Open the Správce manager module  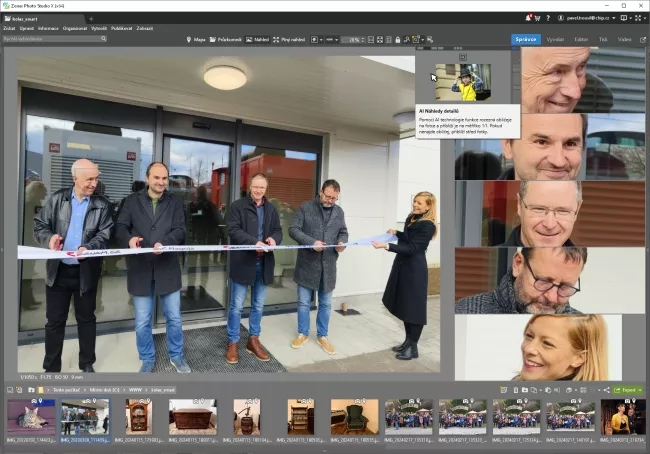pos(524,39)
